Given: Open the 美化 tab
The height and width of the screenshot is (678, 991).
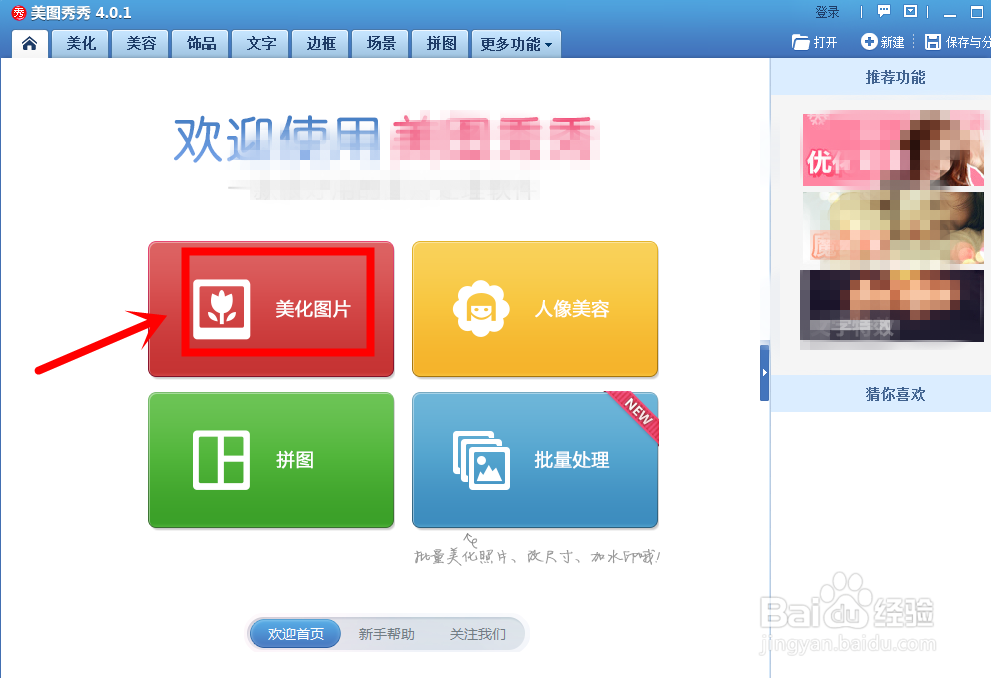Looking at the screenshot, I should click(80, 44).
